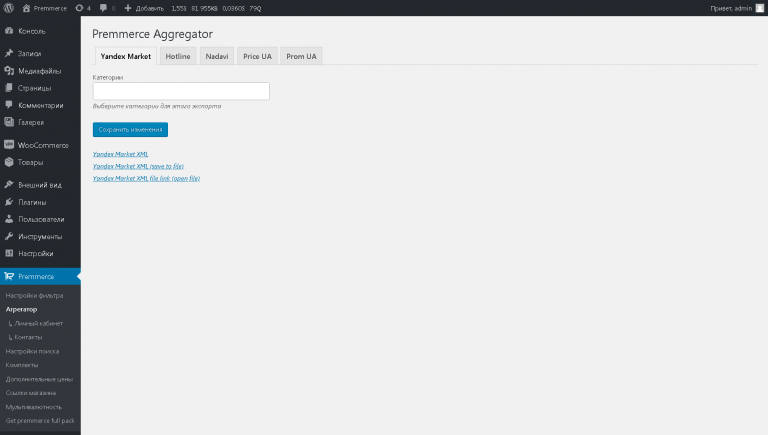Image resolution: width=768 pixels, height=435 pixels.
Task: Switch to the Hotline tab
Action: 178,56
